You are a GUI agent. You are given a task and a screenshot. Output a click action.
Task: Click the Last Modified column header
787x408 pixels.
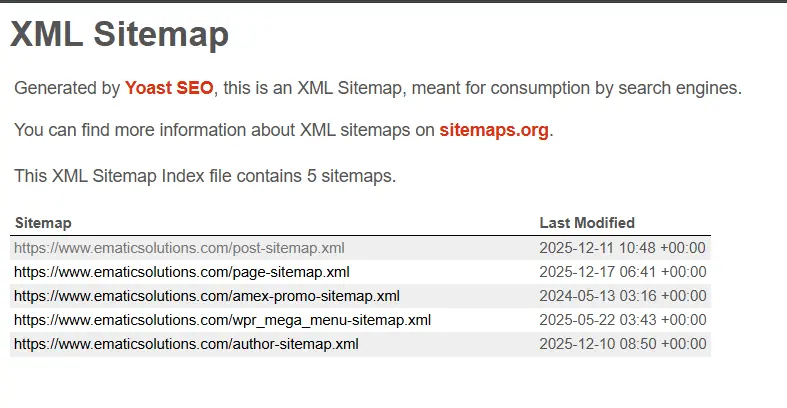coord(587,223)
